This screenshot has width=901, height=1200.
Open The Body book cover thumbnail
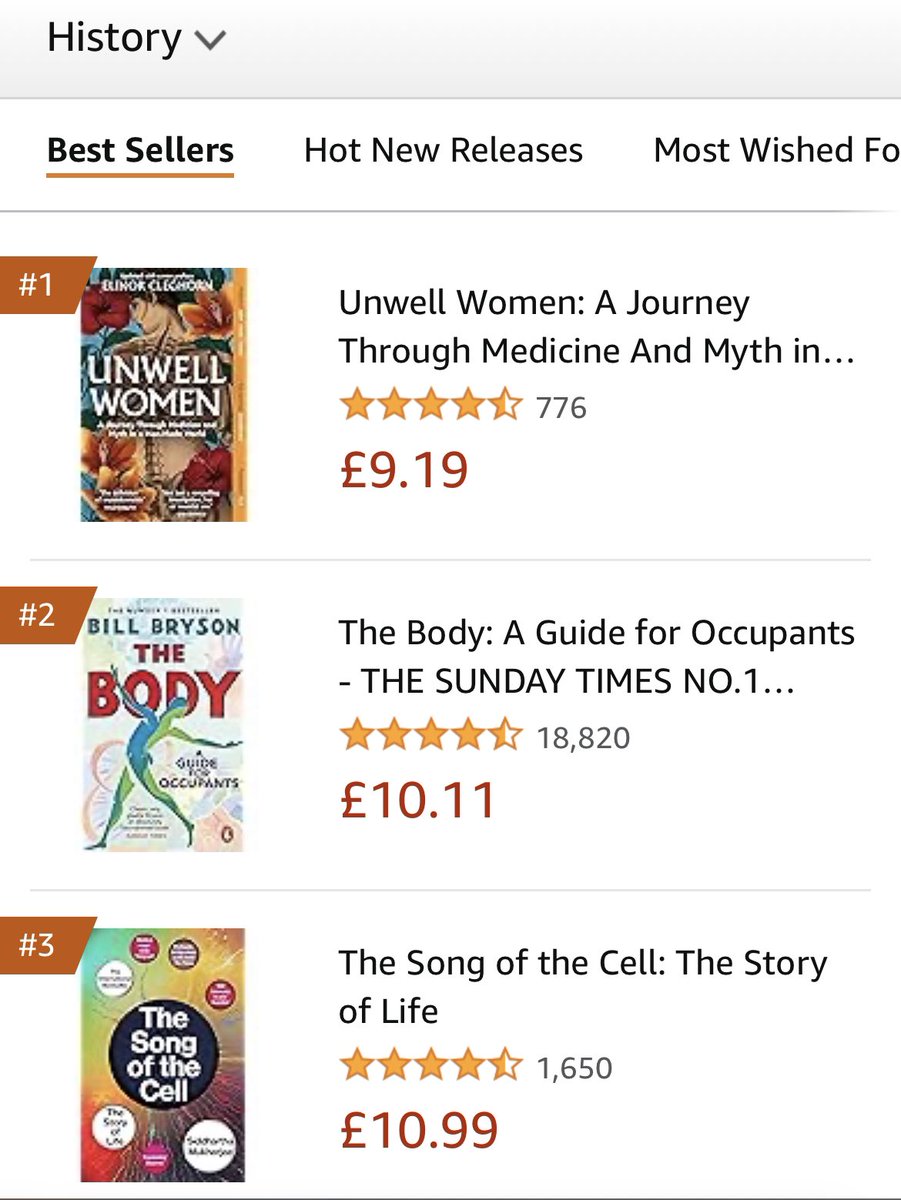pos(164,724)
